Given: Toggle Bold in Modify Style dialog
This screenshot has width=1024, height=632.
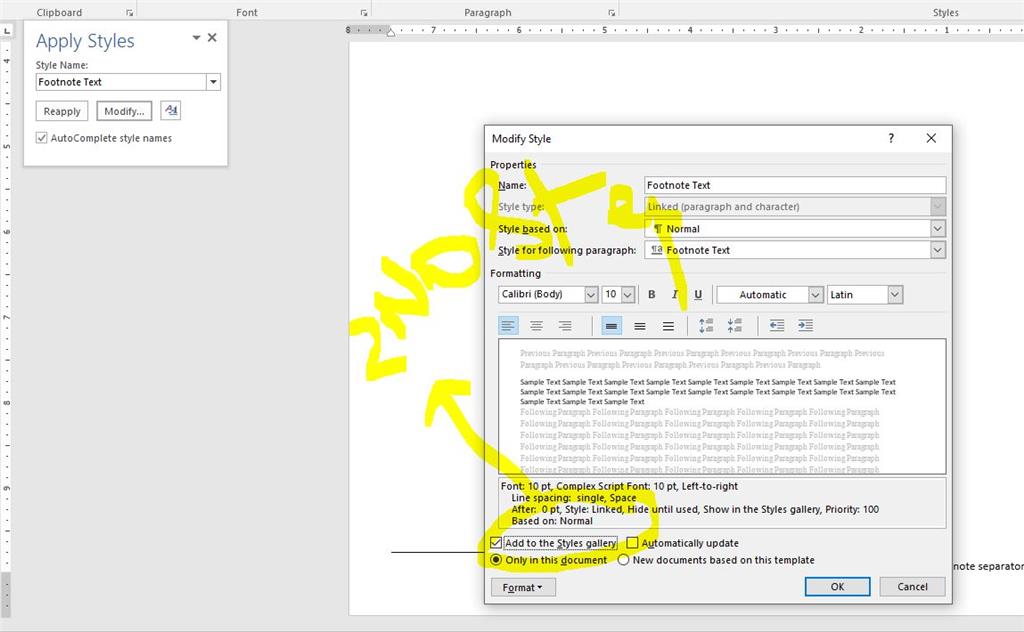Looking at the screenshot, I should pyautogui.click(x=651, y=294).
